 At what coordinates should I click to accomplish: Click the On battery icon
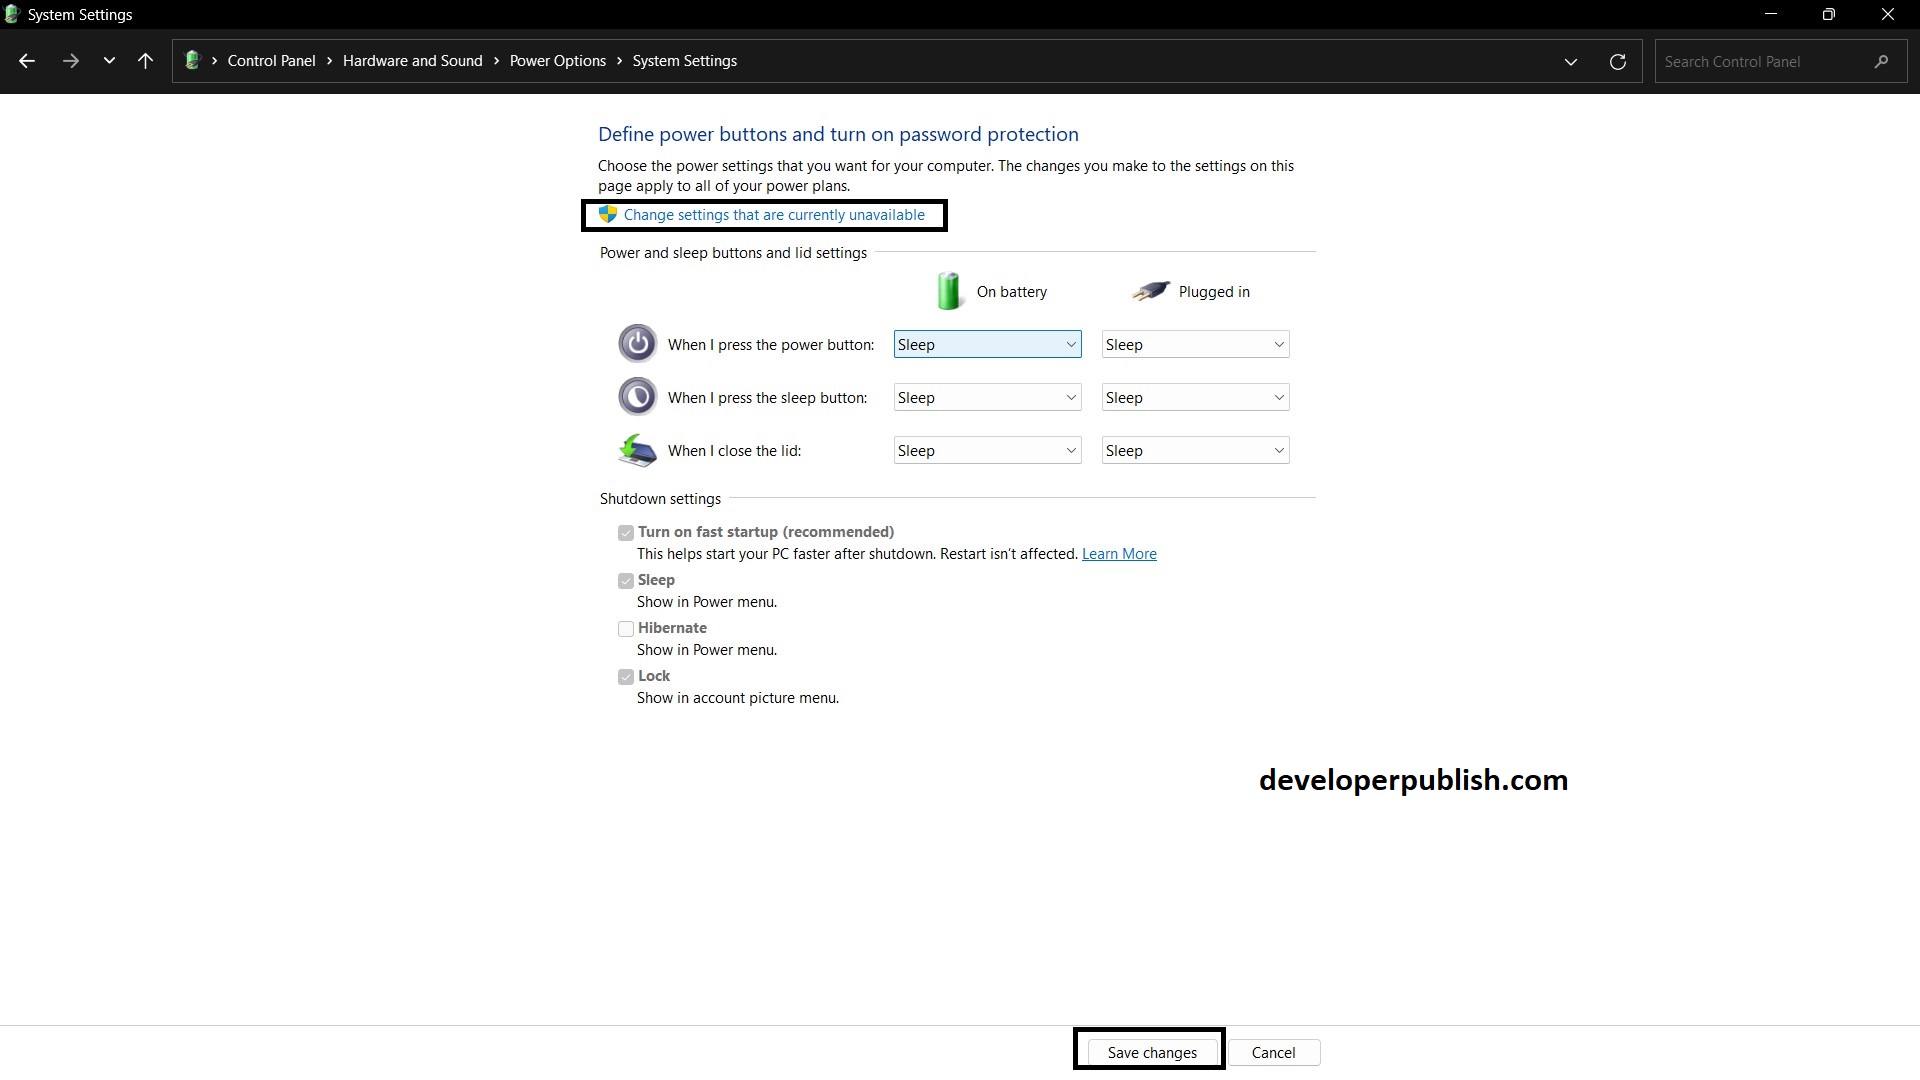point(948,290)
